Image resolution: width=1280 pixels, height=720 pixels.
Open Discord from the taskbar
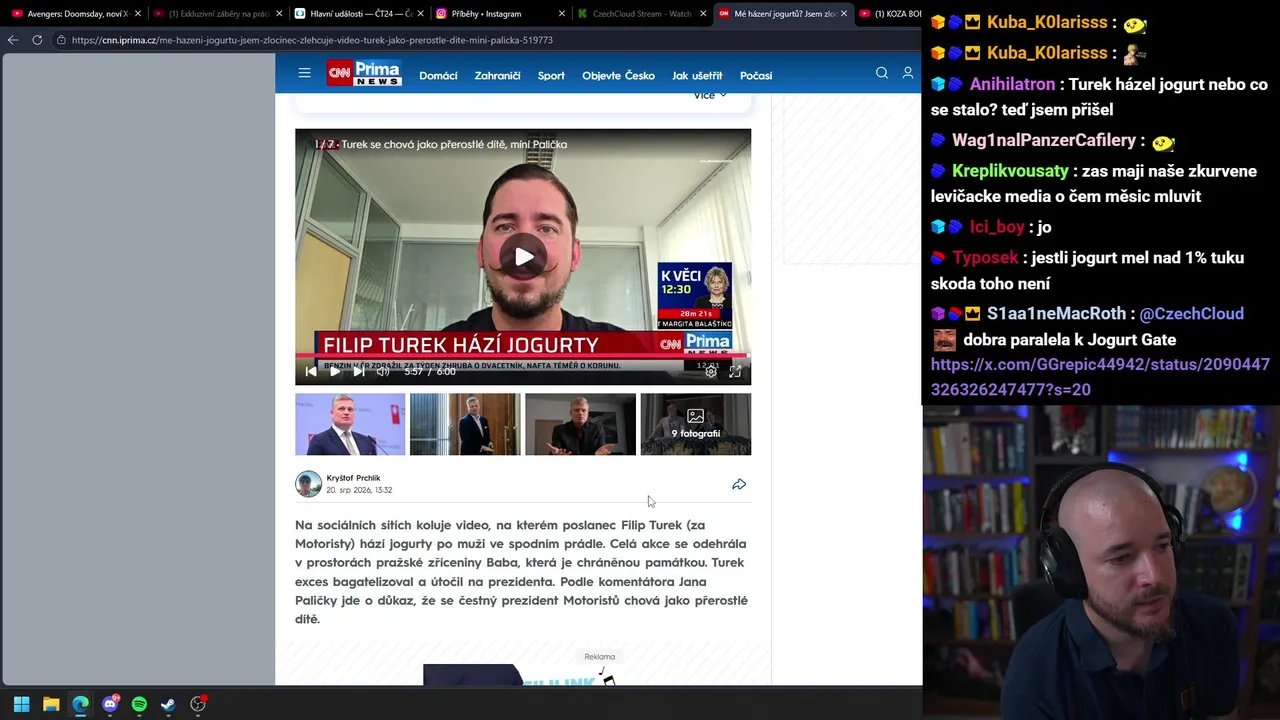click(x=110, y=704)
